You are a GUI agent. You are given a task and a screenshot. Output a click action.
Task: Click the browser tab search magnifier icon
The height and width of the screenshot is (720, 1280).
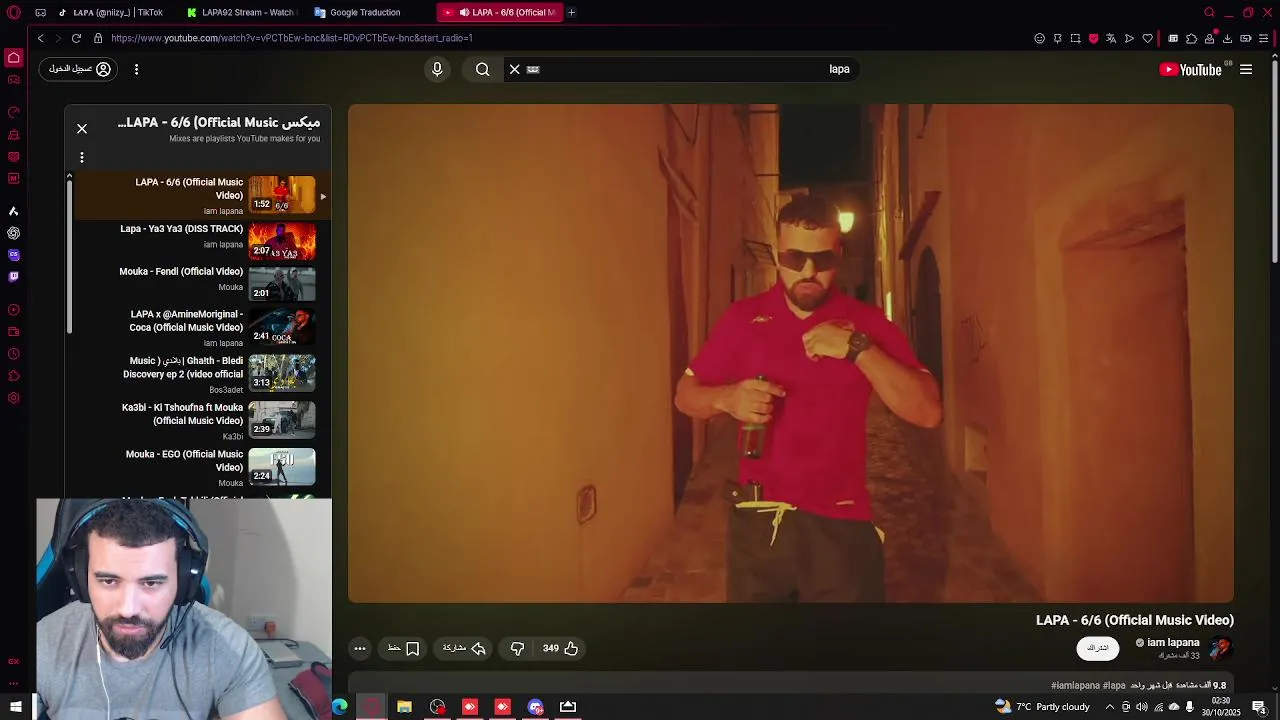[1209, 12]
